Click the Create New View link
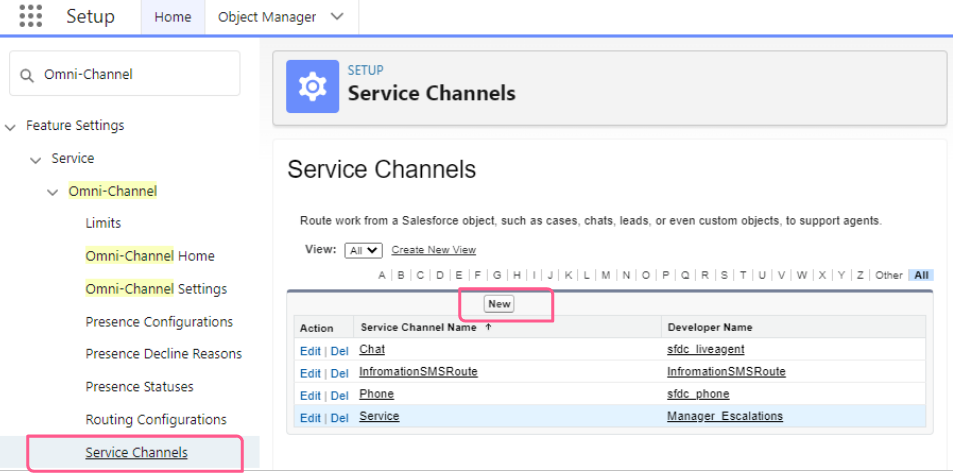The width and height of the screenshot is (953, 474). pos(433,250)
